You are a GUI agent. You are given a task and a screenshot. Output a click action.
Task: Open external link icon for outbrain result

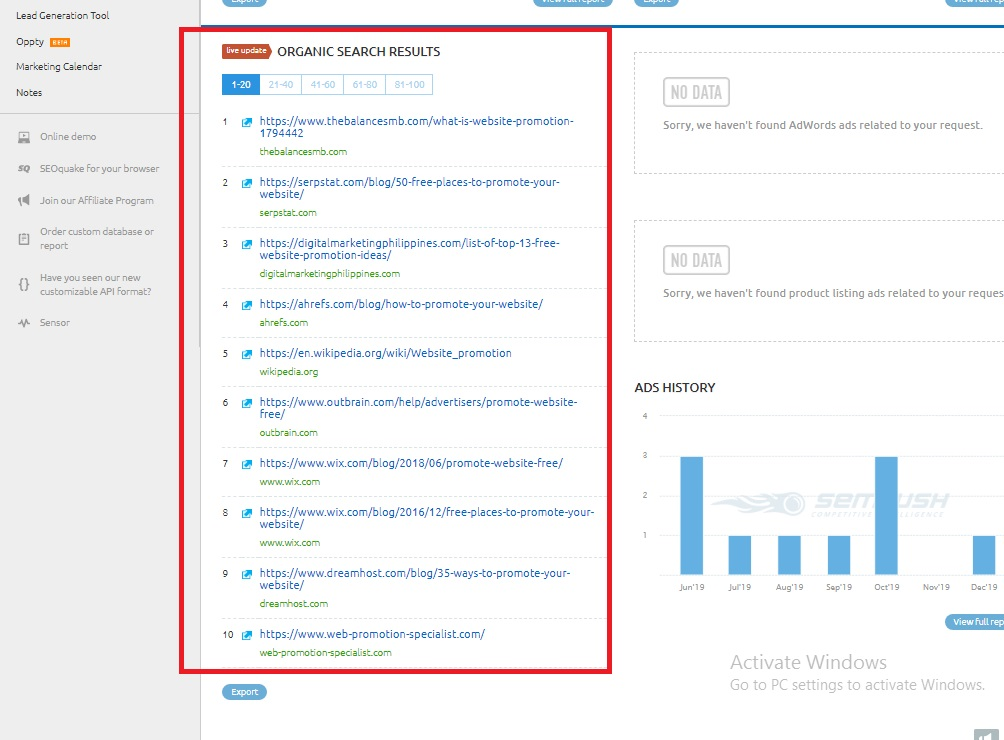coord(247,403)
